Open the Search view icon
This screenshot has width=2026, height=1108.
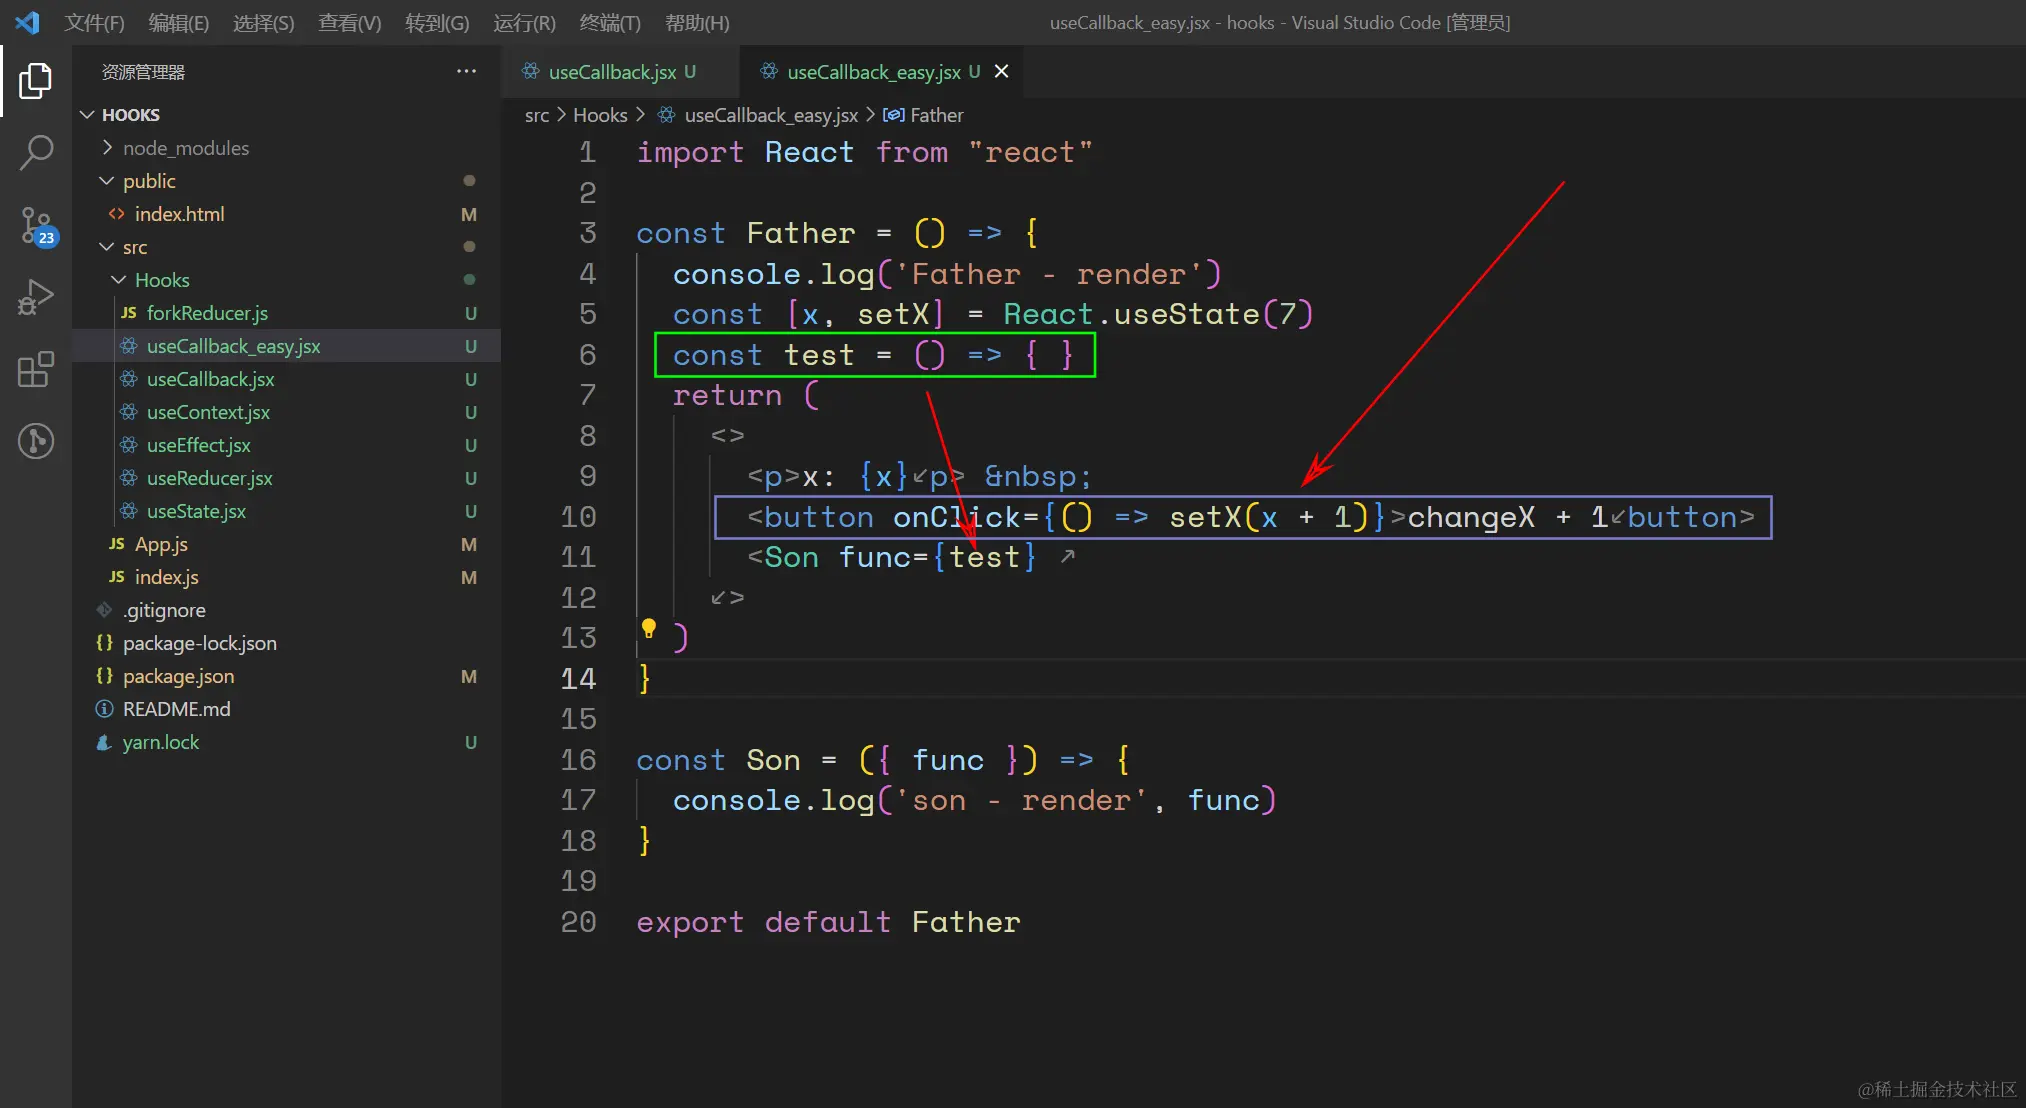tap(35, 153)
